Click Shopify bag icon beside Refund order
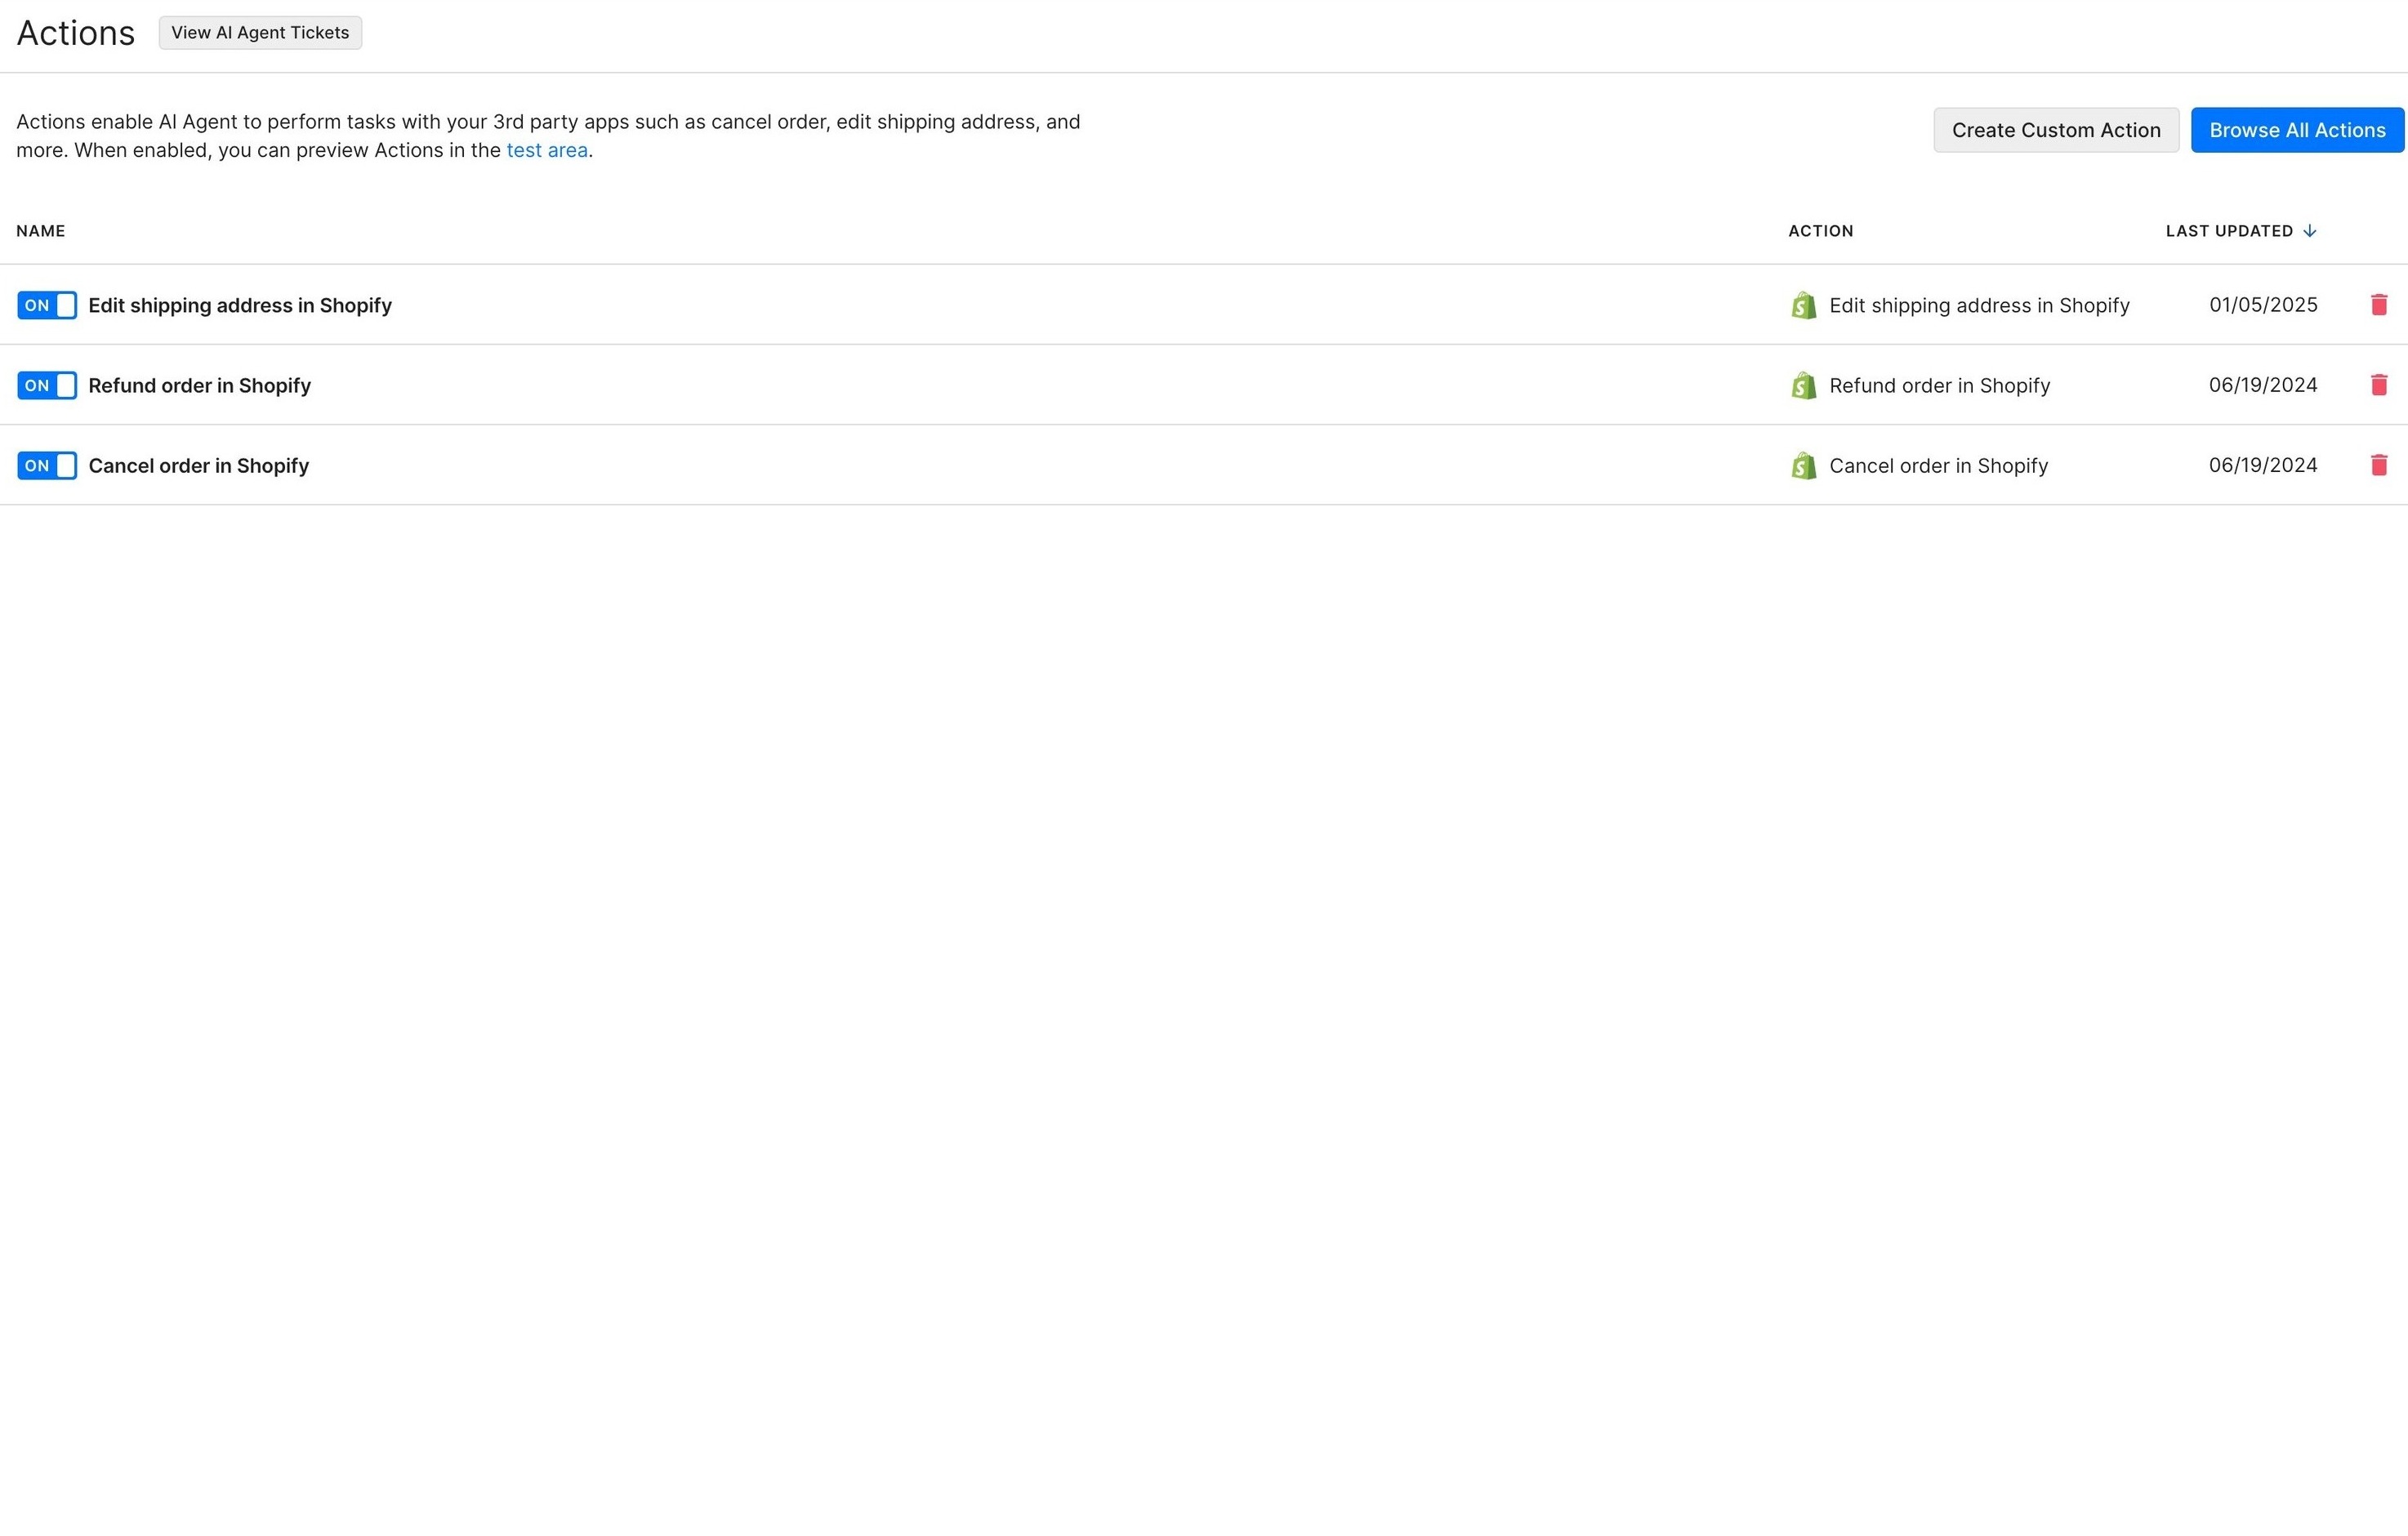 [x=1803, y=385]
